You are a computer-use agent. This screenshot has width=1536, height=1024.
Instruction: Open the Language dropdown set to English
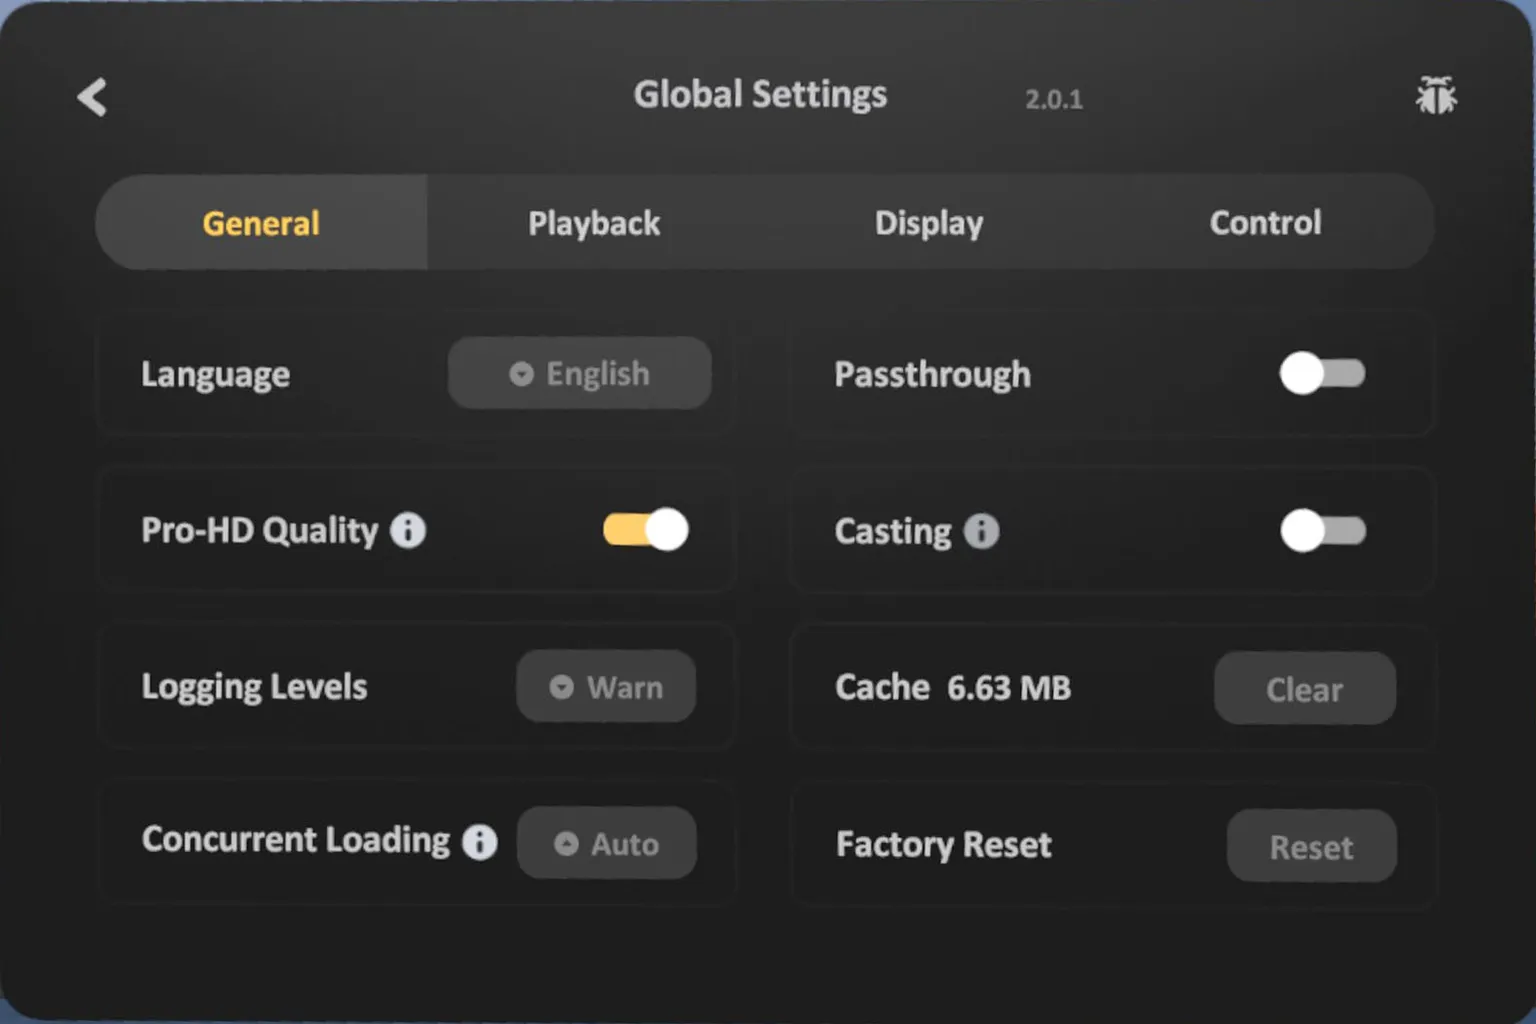(x=580, y=373)
